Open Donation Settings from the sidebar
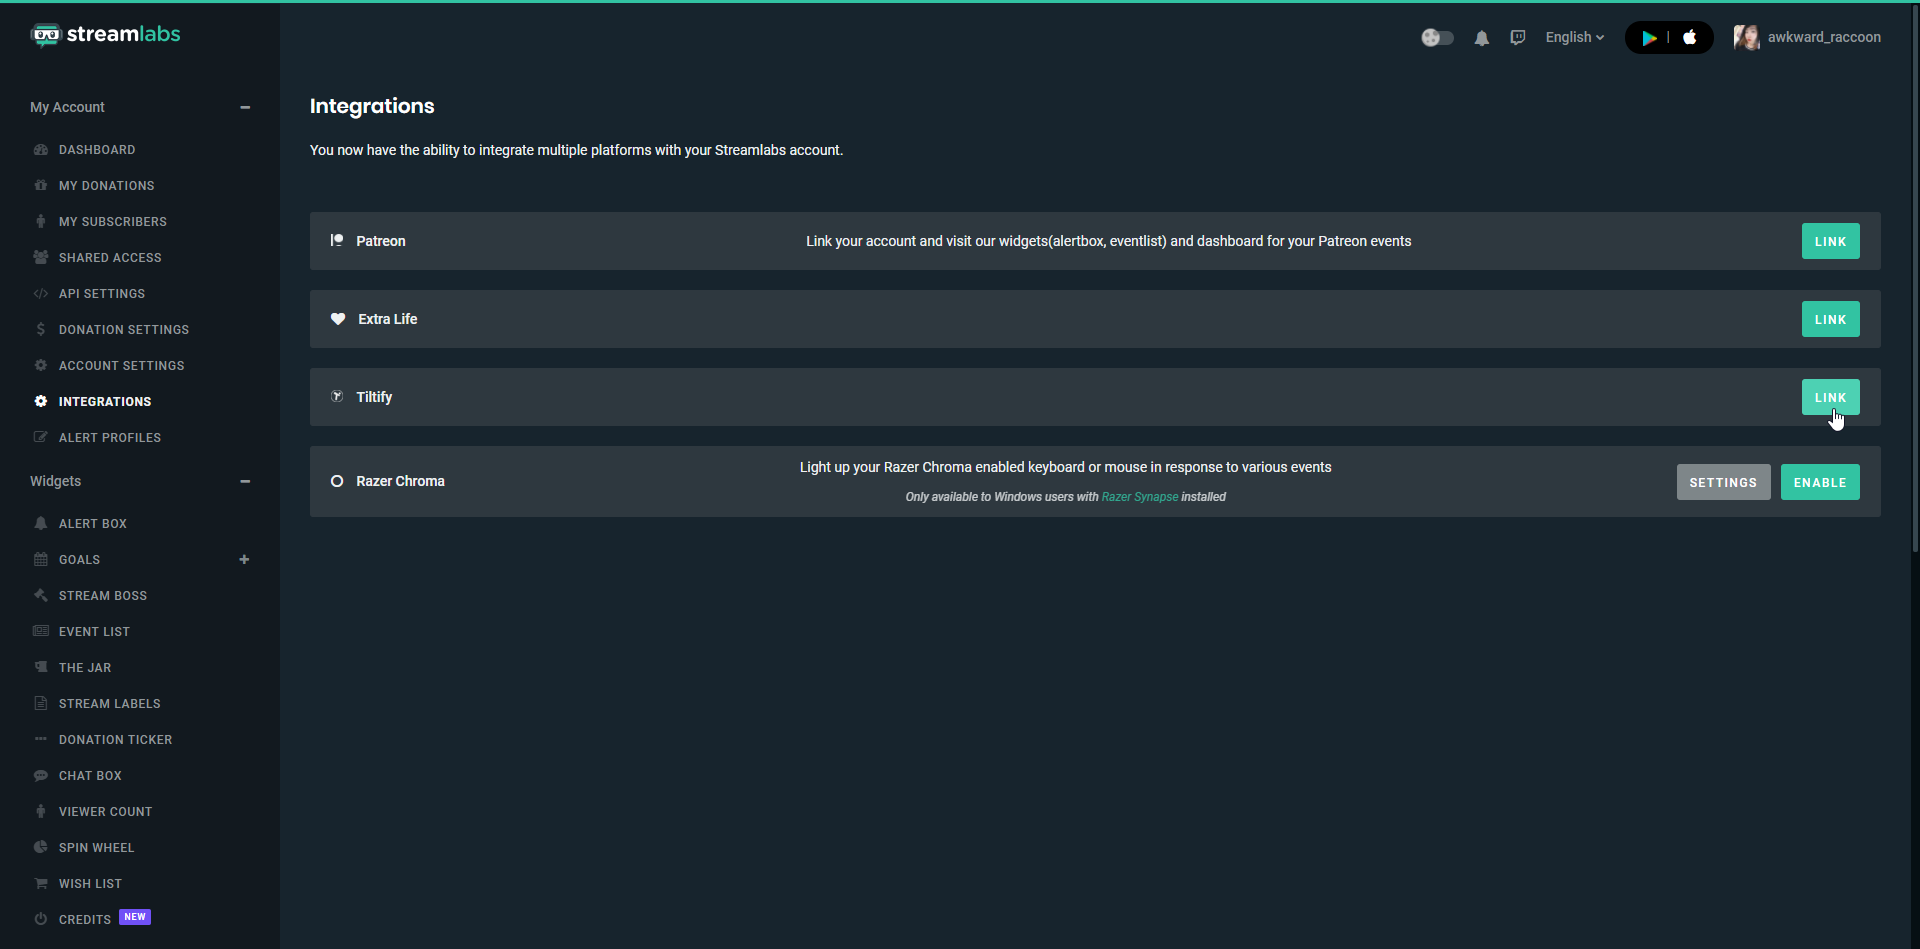Viewport: 1920px width, 949px height. [x=123, y=329]
